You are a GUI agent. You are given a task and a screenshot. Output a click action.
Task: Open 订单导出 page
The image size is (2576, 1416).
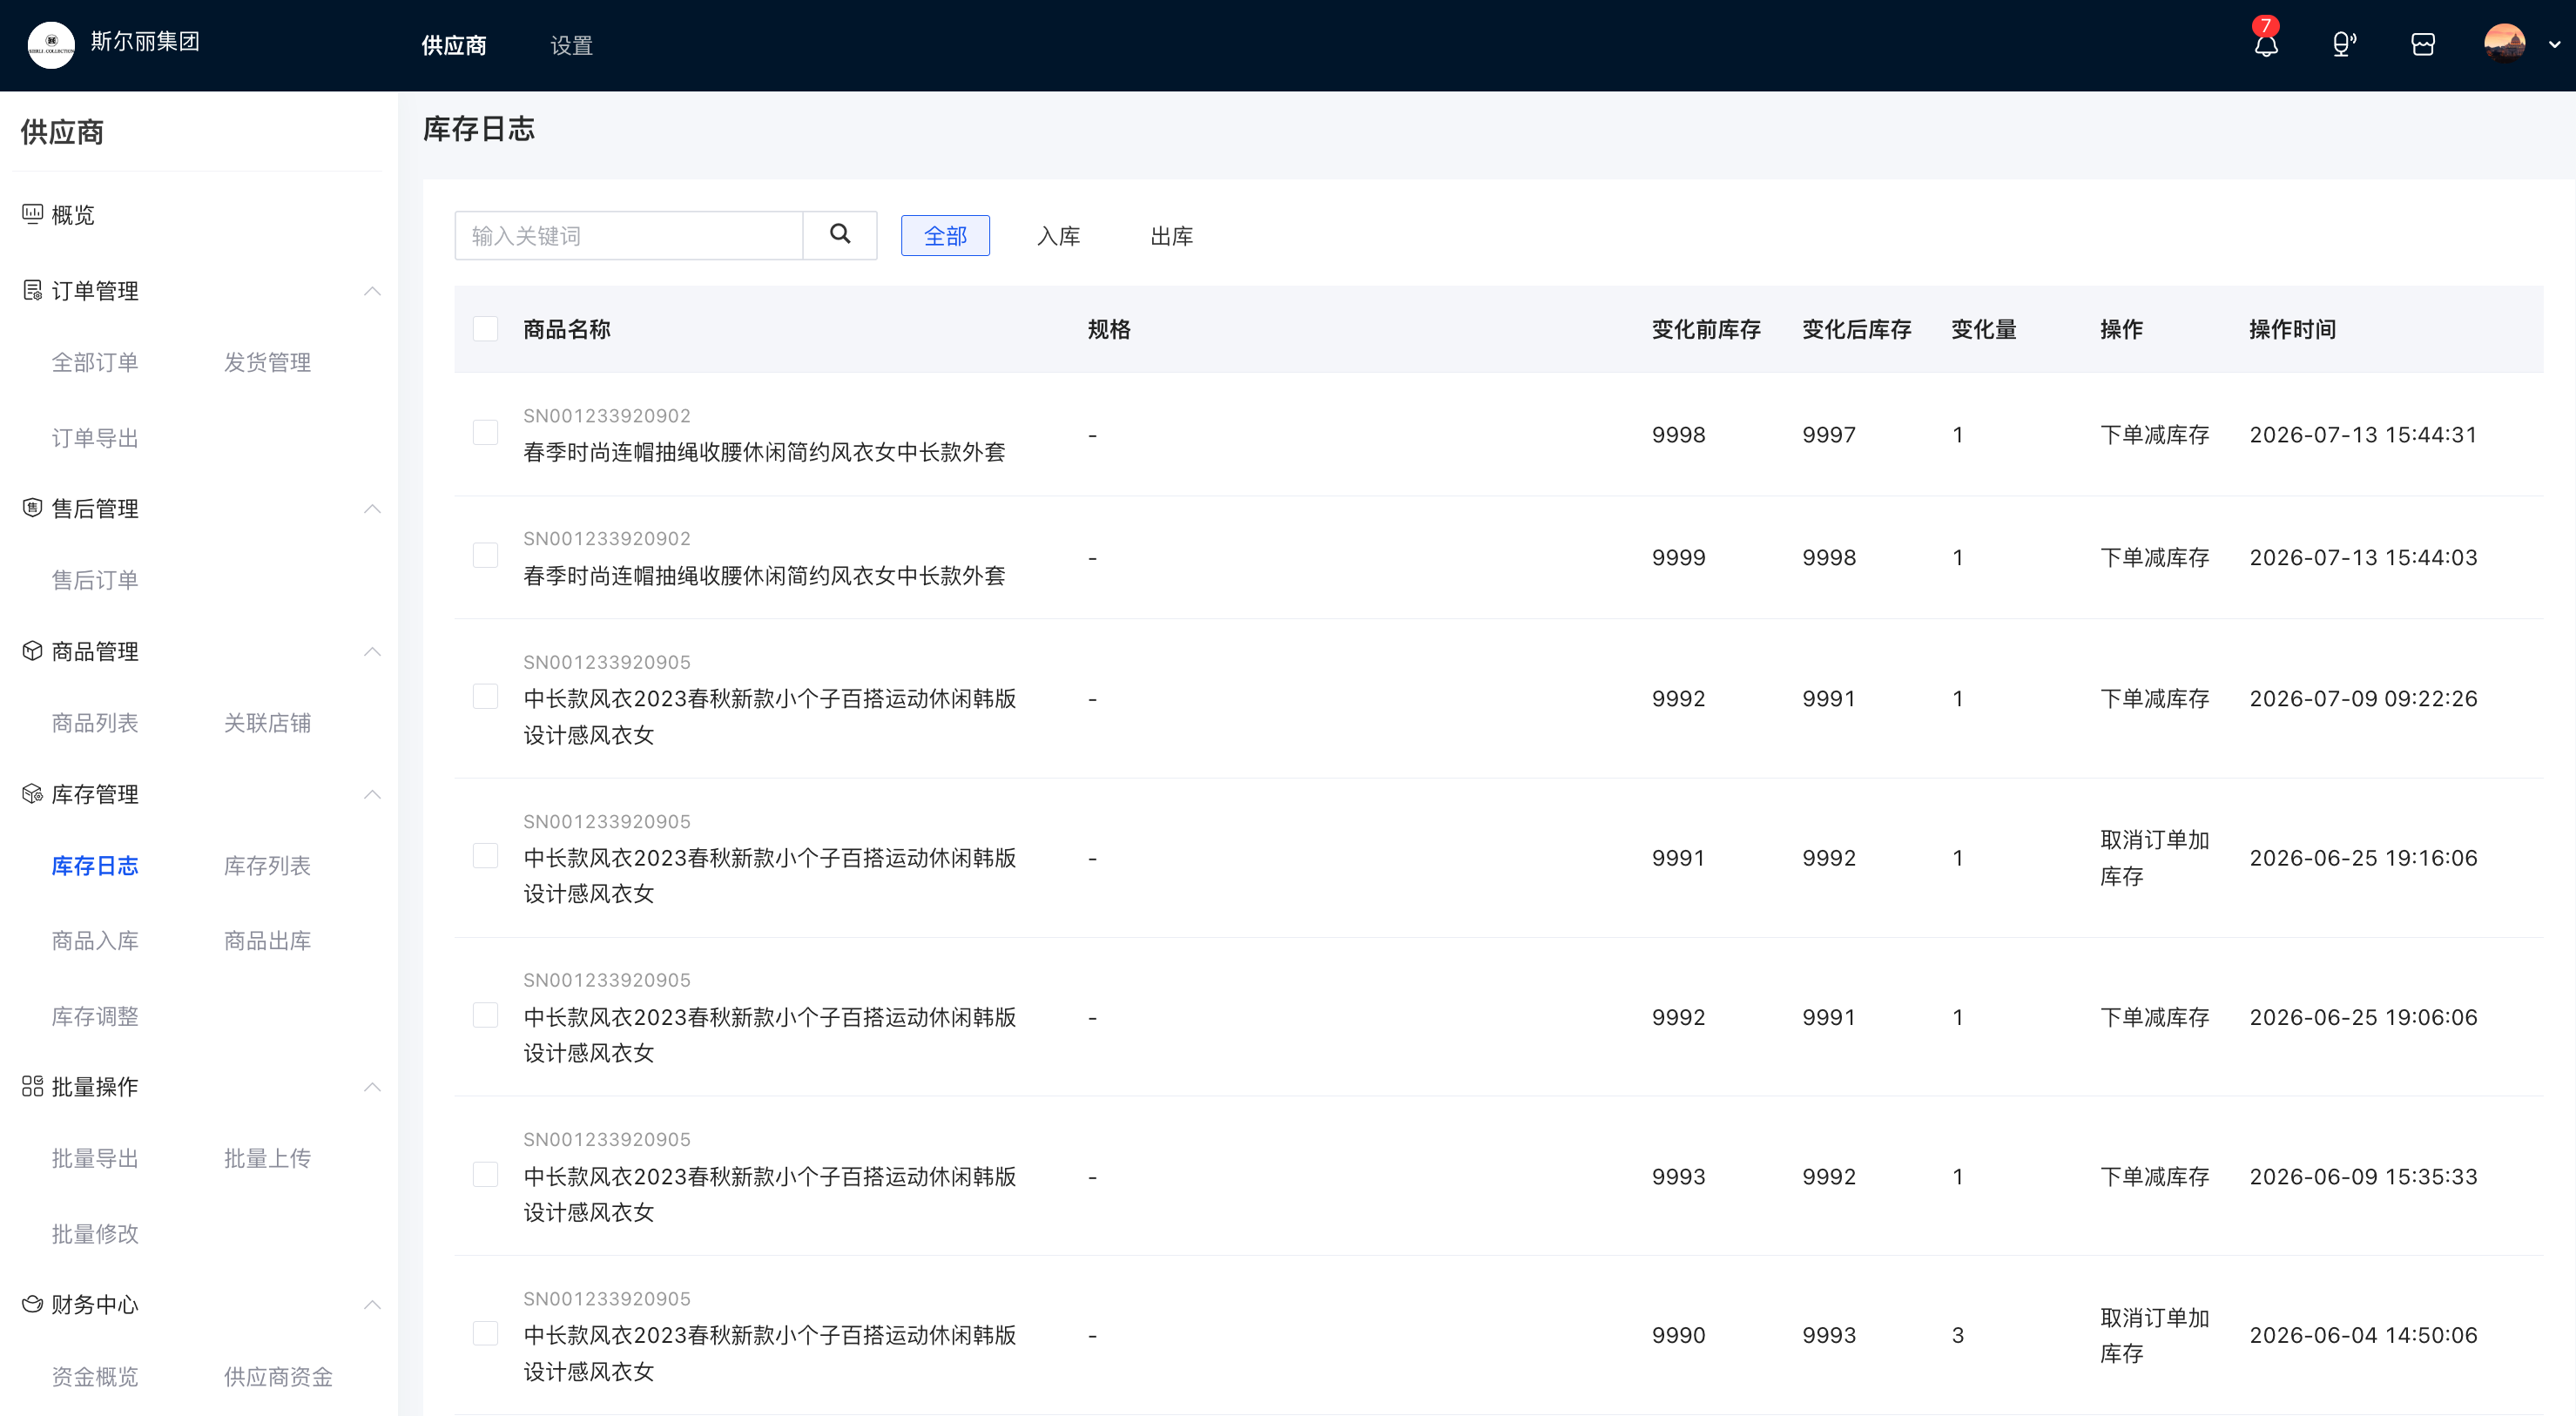(95, 438)
